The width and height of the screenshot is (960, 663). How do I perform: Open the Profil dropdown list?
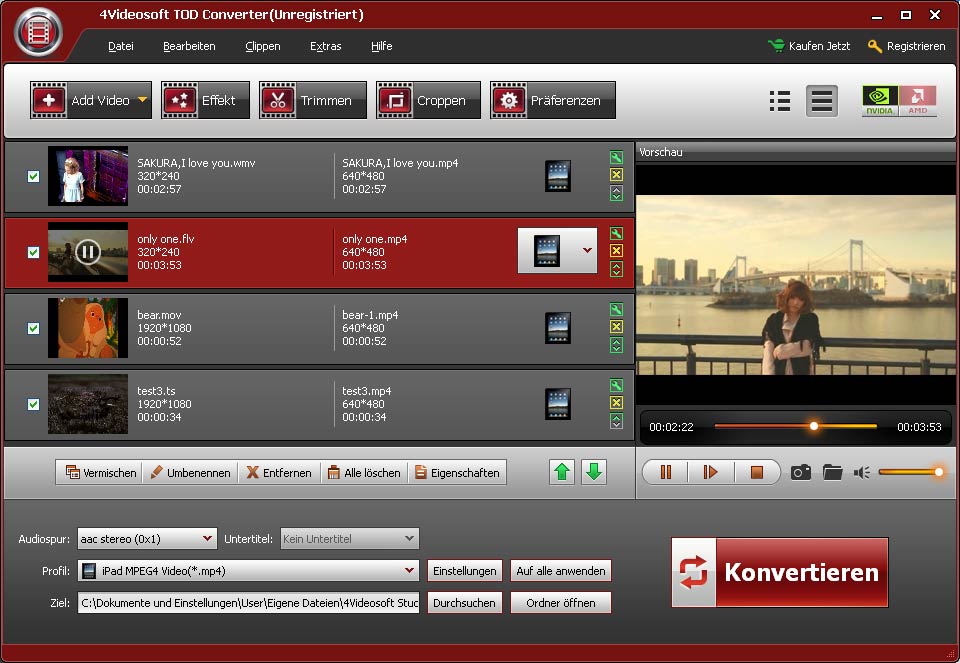coord(409,571)
